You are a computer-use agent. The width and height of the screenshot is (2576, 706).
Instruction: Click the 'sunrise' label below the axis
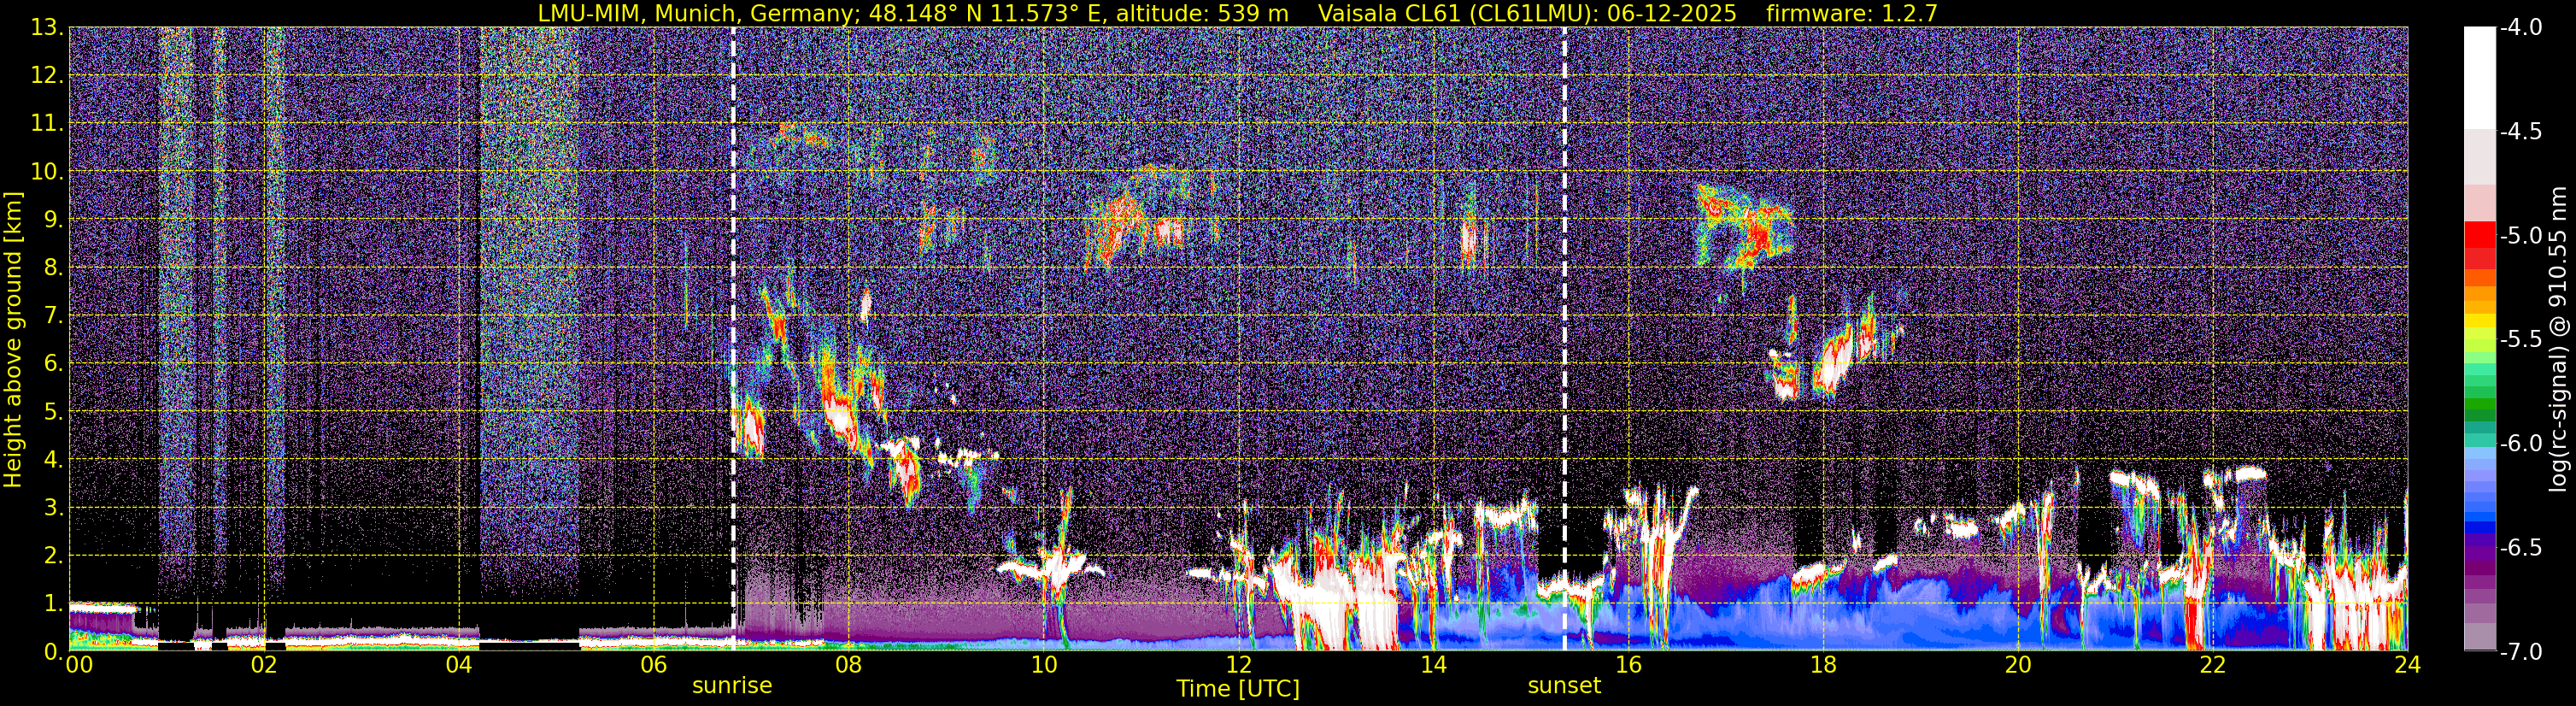point(732,686)
